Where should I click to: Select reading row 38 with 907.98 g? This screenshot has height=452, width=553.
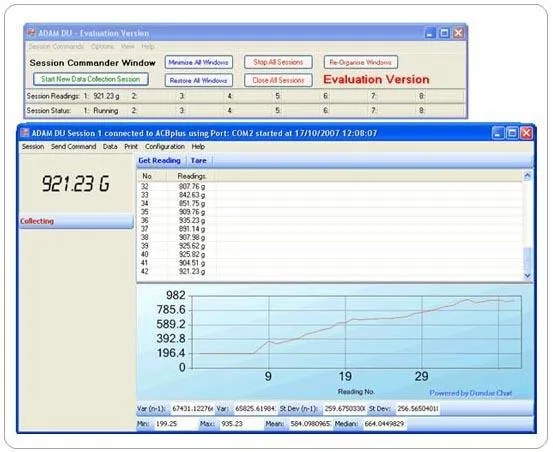330,237
